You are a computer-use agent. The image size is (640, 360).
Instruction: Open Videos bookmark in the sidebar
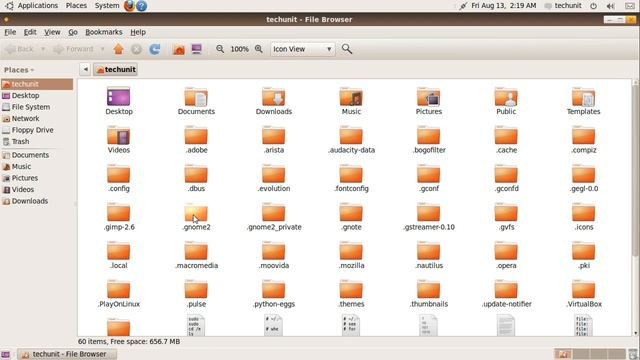click(x=37, y=189)
